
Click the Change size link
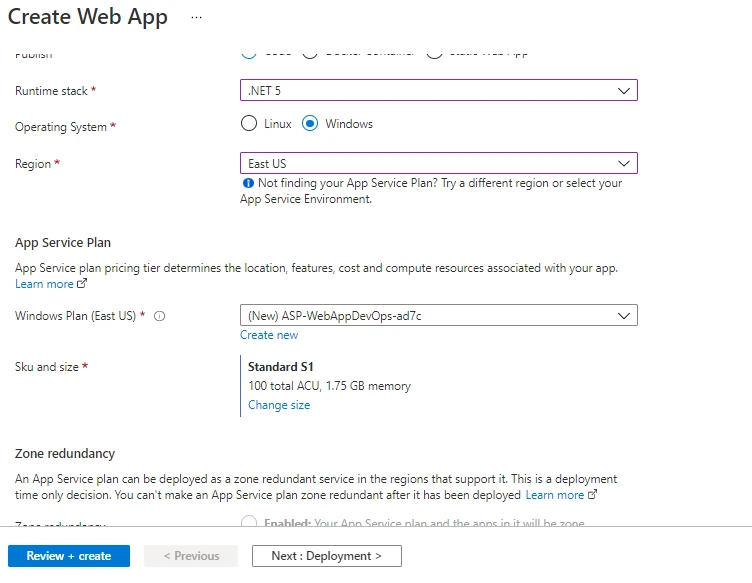279,405
